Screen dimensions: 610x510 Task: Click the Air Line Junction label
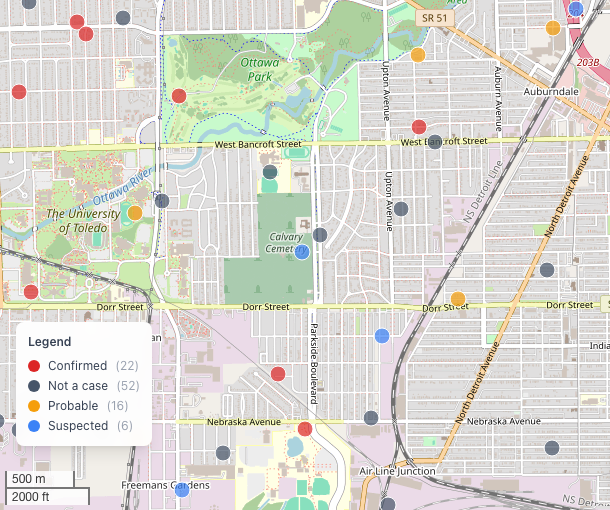(x=397, y=471)
